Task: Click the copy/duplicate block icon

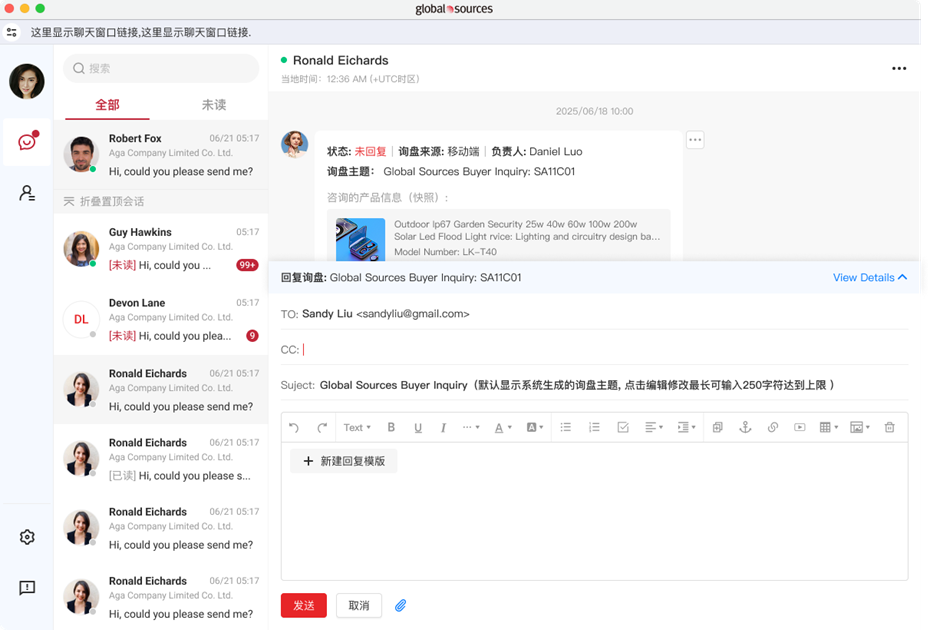Action: [x=718, y=427]
